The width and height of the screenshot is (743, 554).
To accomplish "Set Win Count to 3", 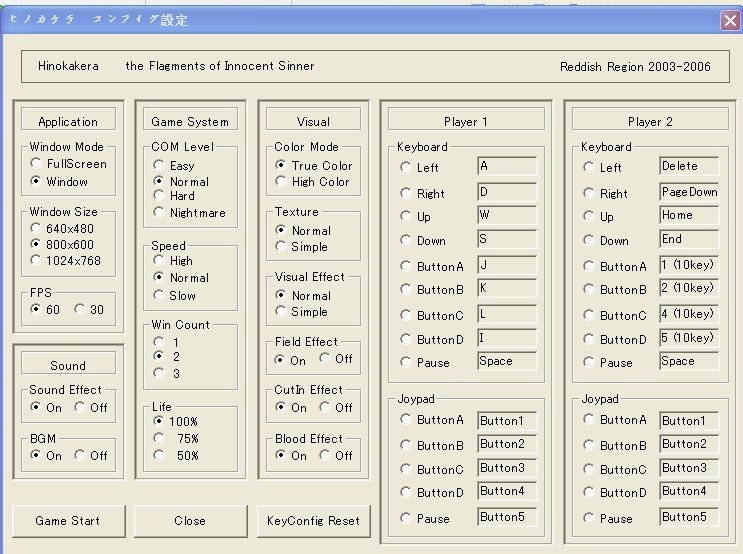I will (x=159, y=373).
